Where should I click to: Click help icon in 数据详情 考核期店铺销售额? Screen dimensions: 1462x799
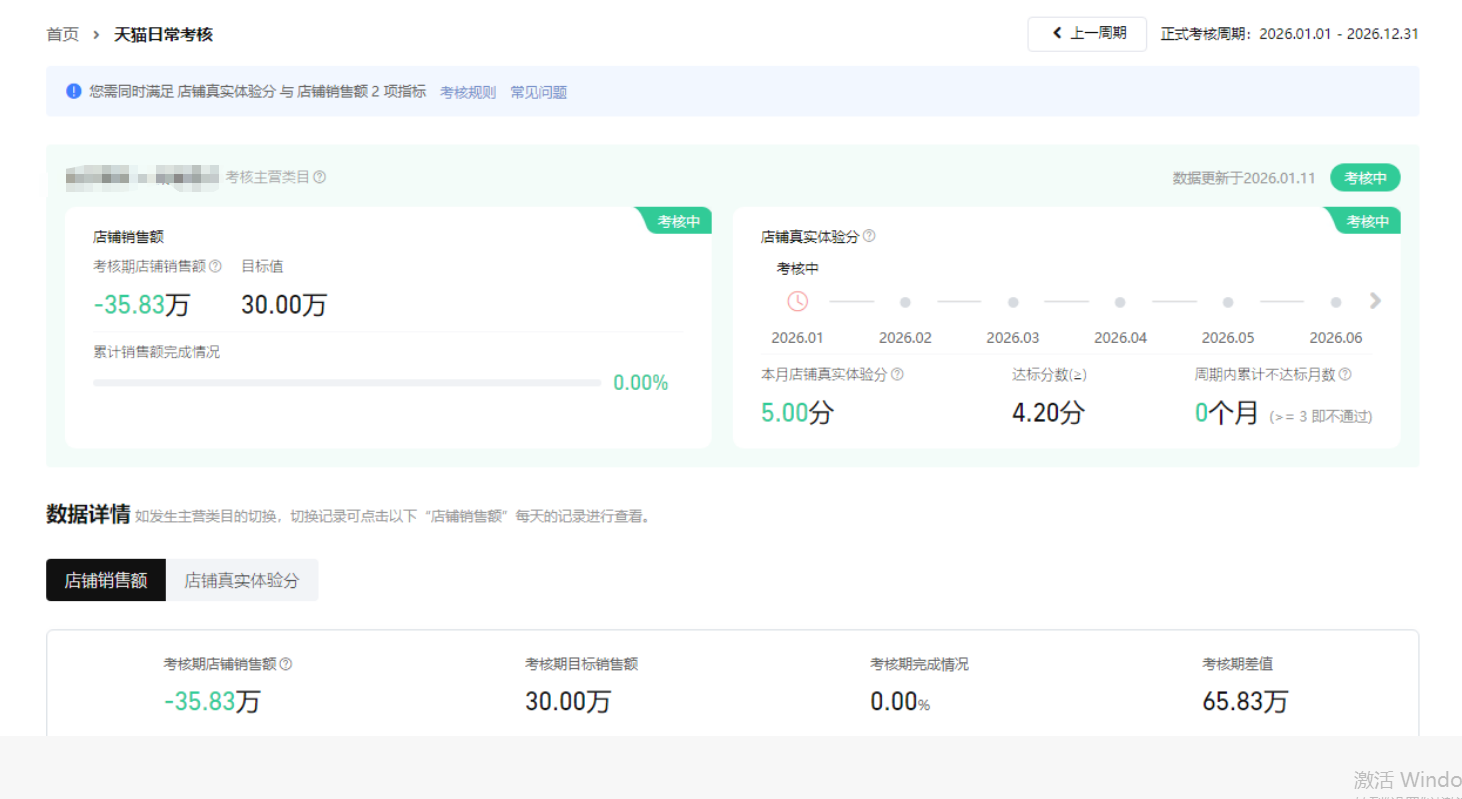click(x=286, y=664)
